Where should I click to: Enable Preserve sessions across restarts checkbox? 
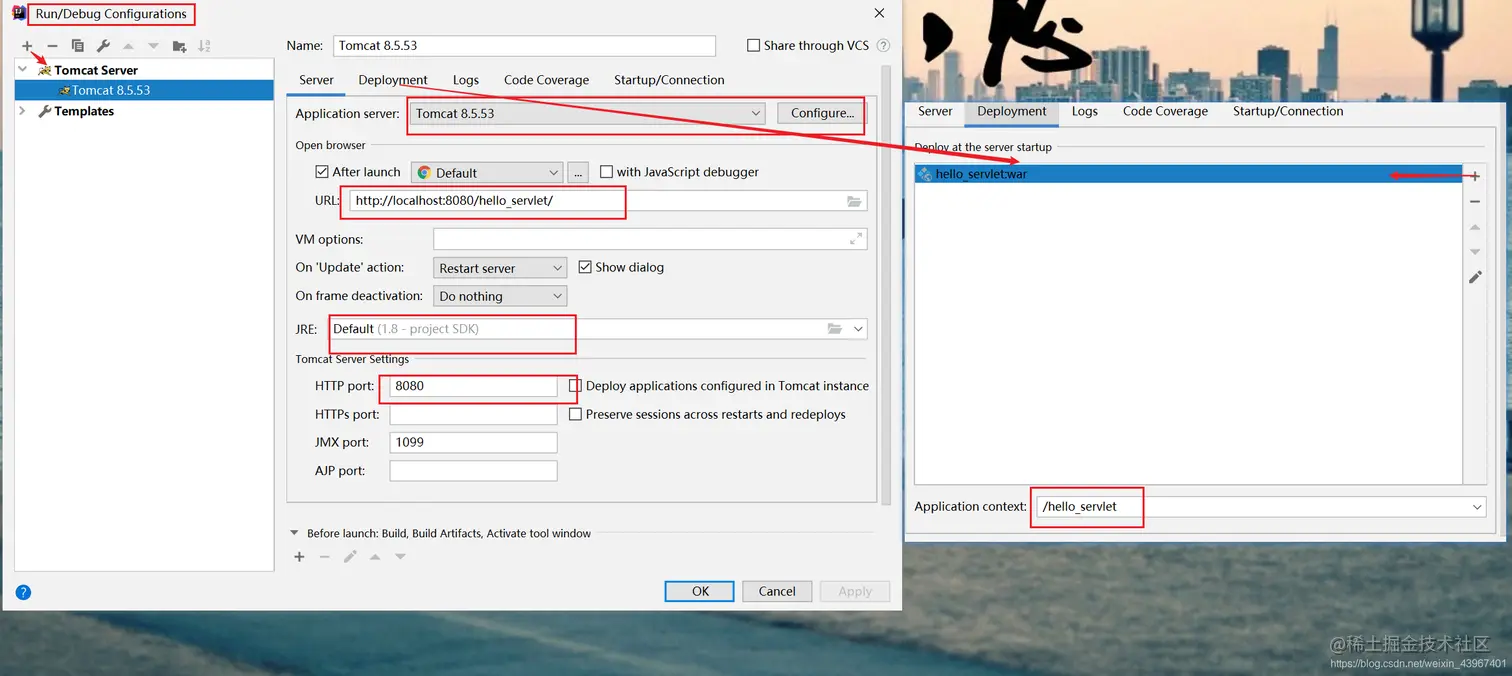click(x=575, y=414)
